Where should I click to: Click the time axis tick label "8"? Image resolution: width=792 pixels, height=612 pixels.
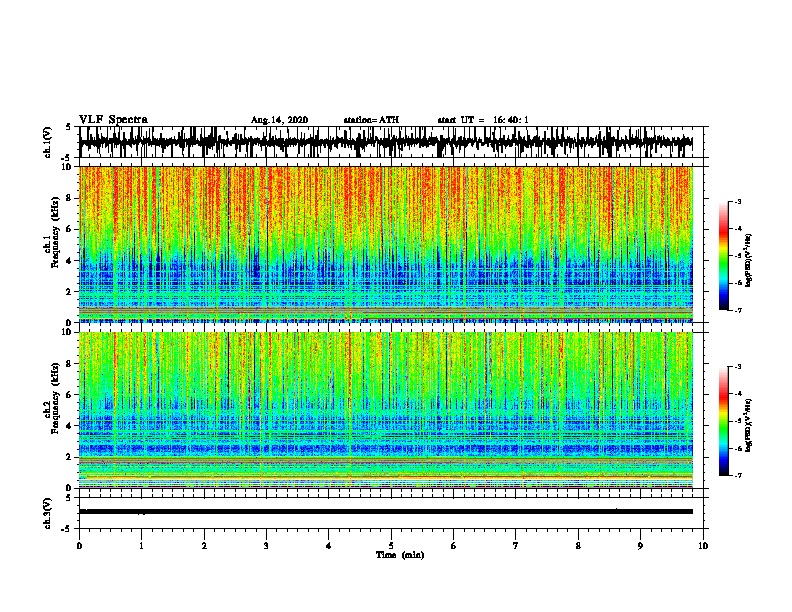click(578, 545)
